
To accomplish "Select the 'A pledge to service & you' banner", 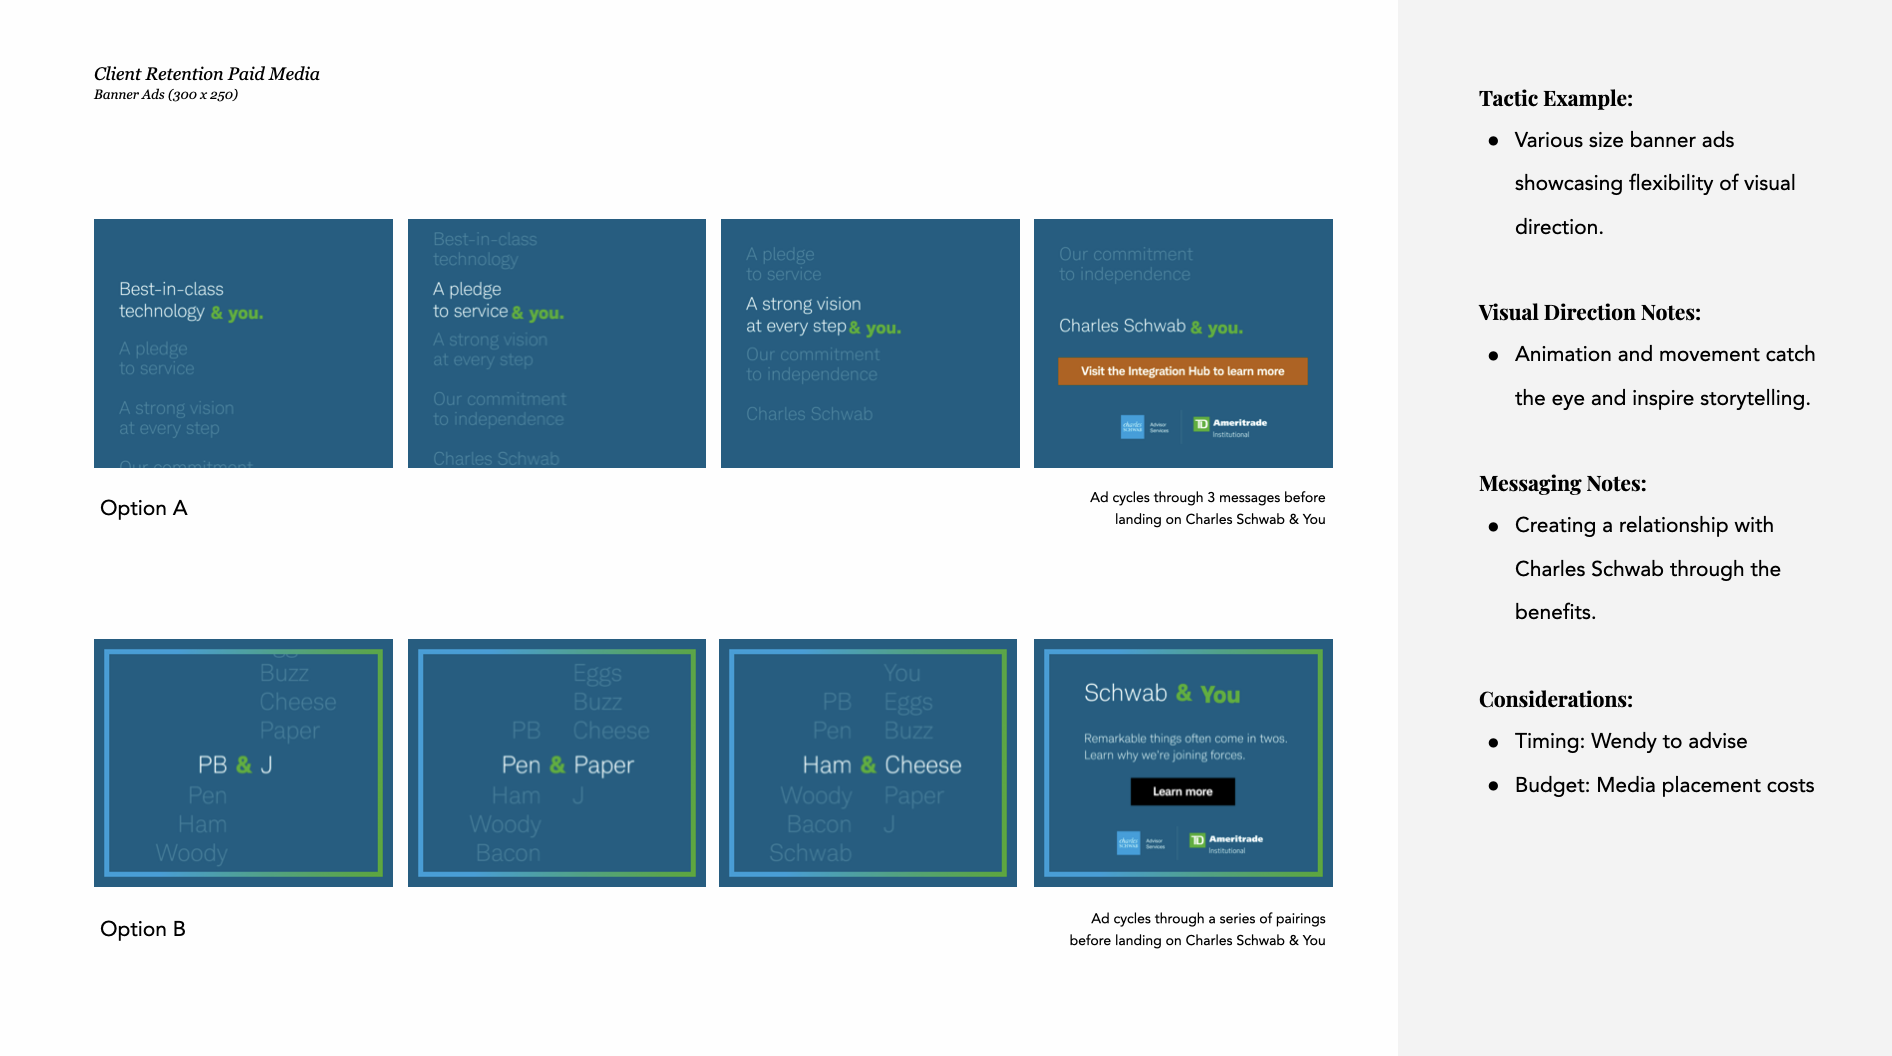I will (557, 343).
